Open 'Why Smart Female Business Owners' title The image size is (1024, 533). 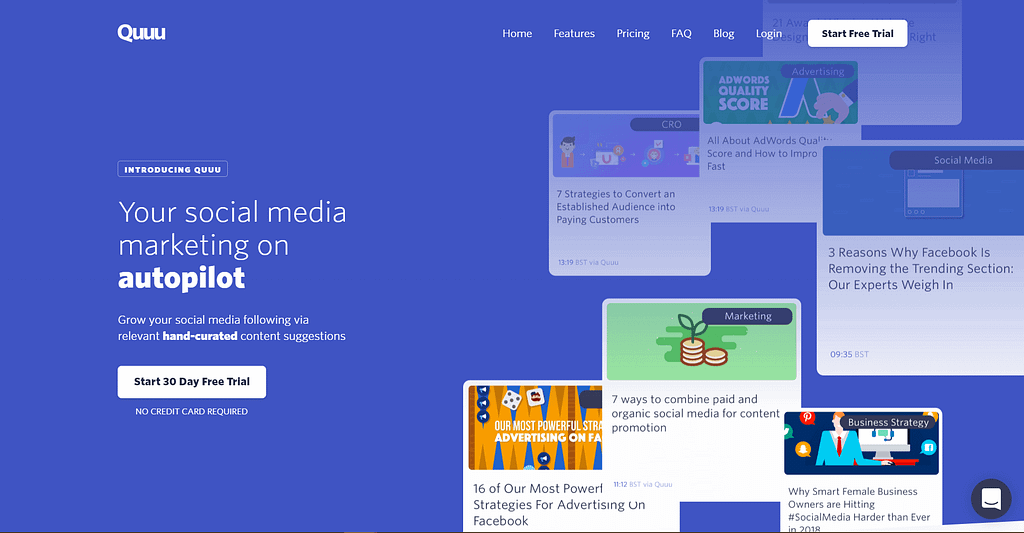point(859,510)
